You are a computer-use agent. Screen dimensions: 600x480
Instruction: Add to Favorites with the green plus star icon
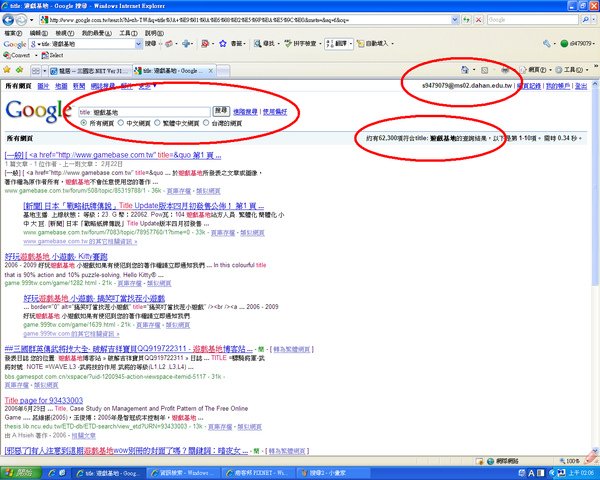(x=19, y=70)
